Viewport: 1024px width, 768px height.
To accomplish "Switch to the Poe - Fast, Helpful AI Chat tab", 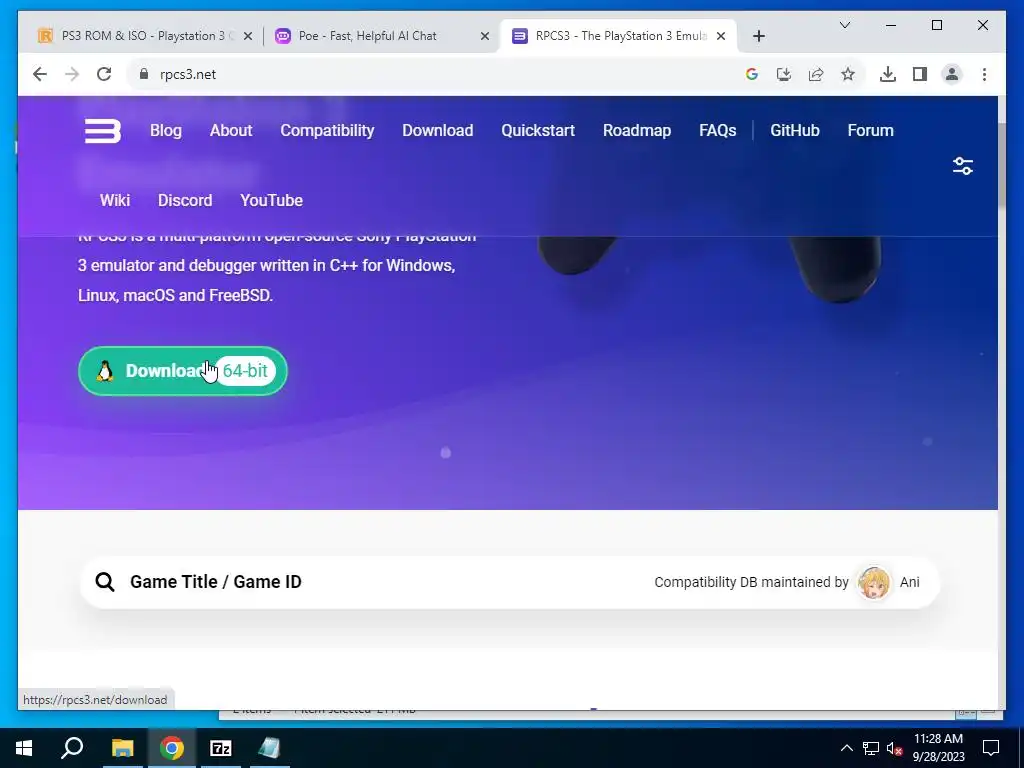I will pos(382,37).
